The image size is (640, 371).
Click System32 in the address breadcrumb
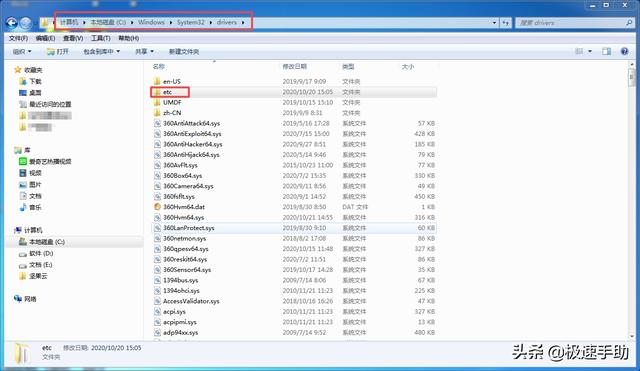[x=191, y=22]
